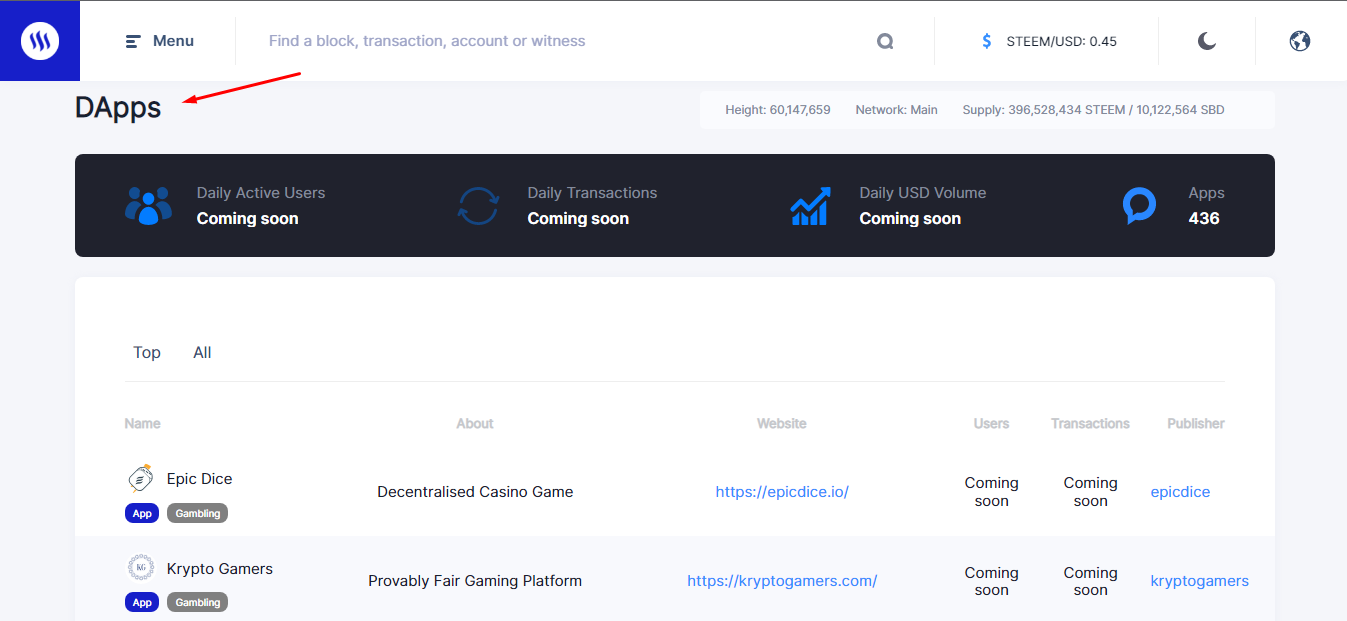The height and width of the screenshot is (621, 1347).
Task: Click the Network: Main text
Action: pyautogui.click(x=896, y=110)
